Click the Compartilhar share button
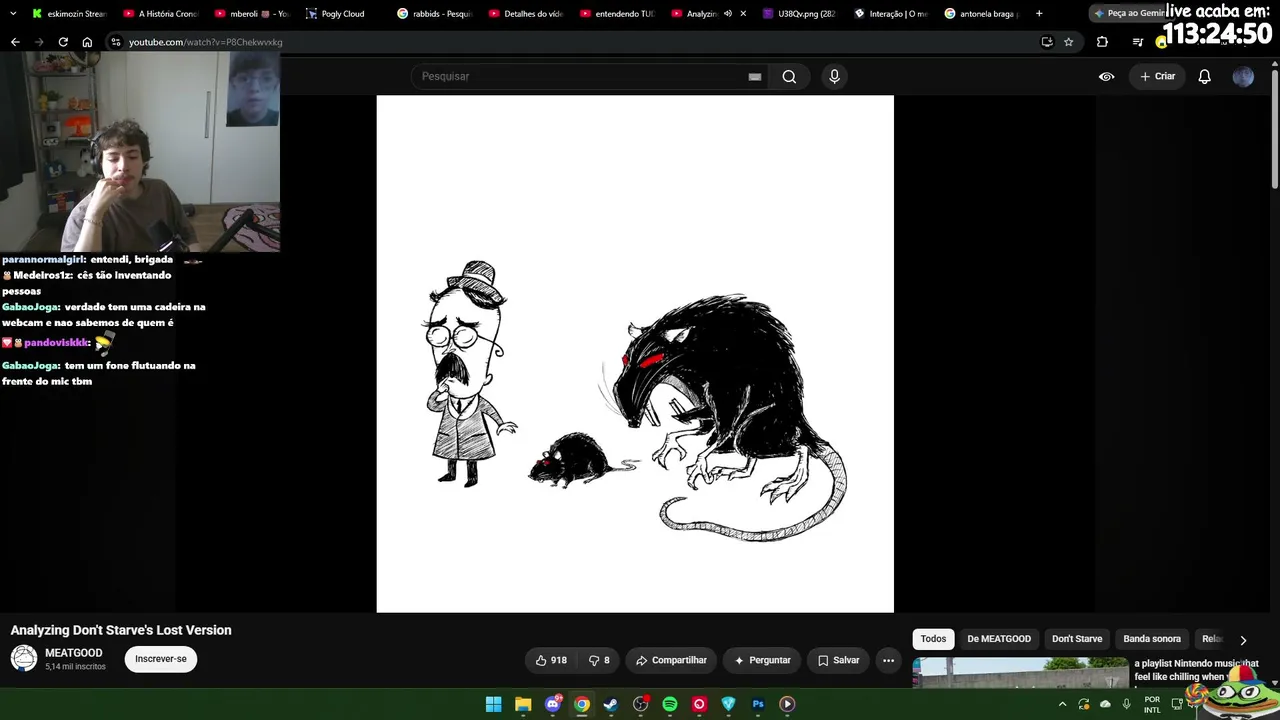 point(672,660)
